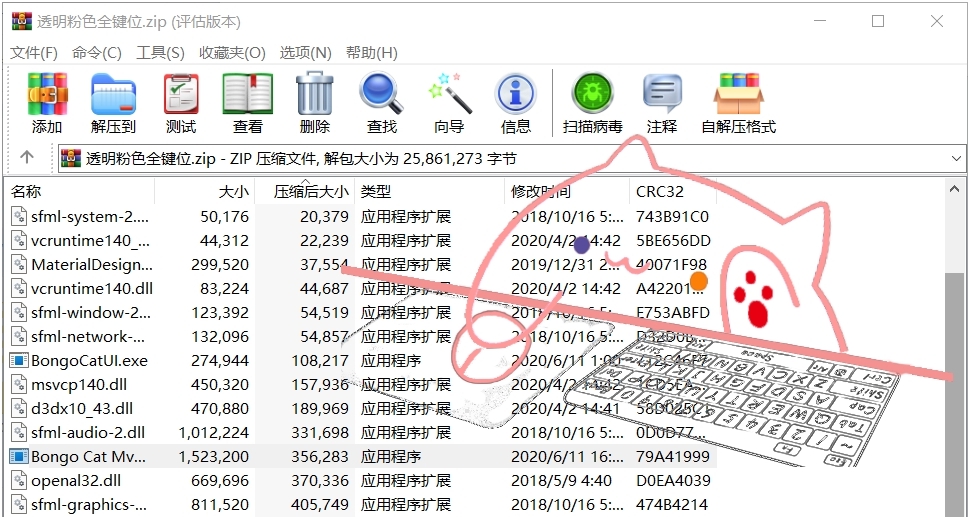Open the 工具(S) menu
The height and width of the screenshot is (517, 970).
[x=160, y=53]
